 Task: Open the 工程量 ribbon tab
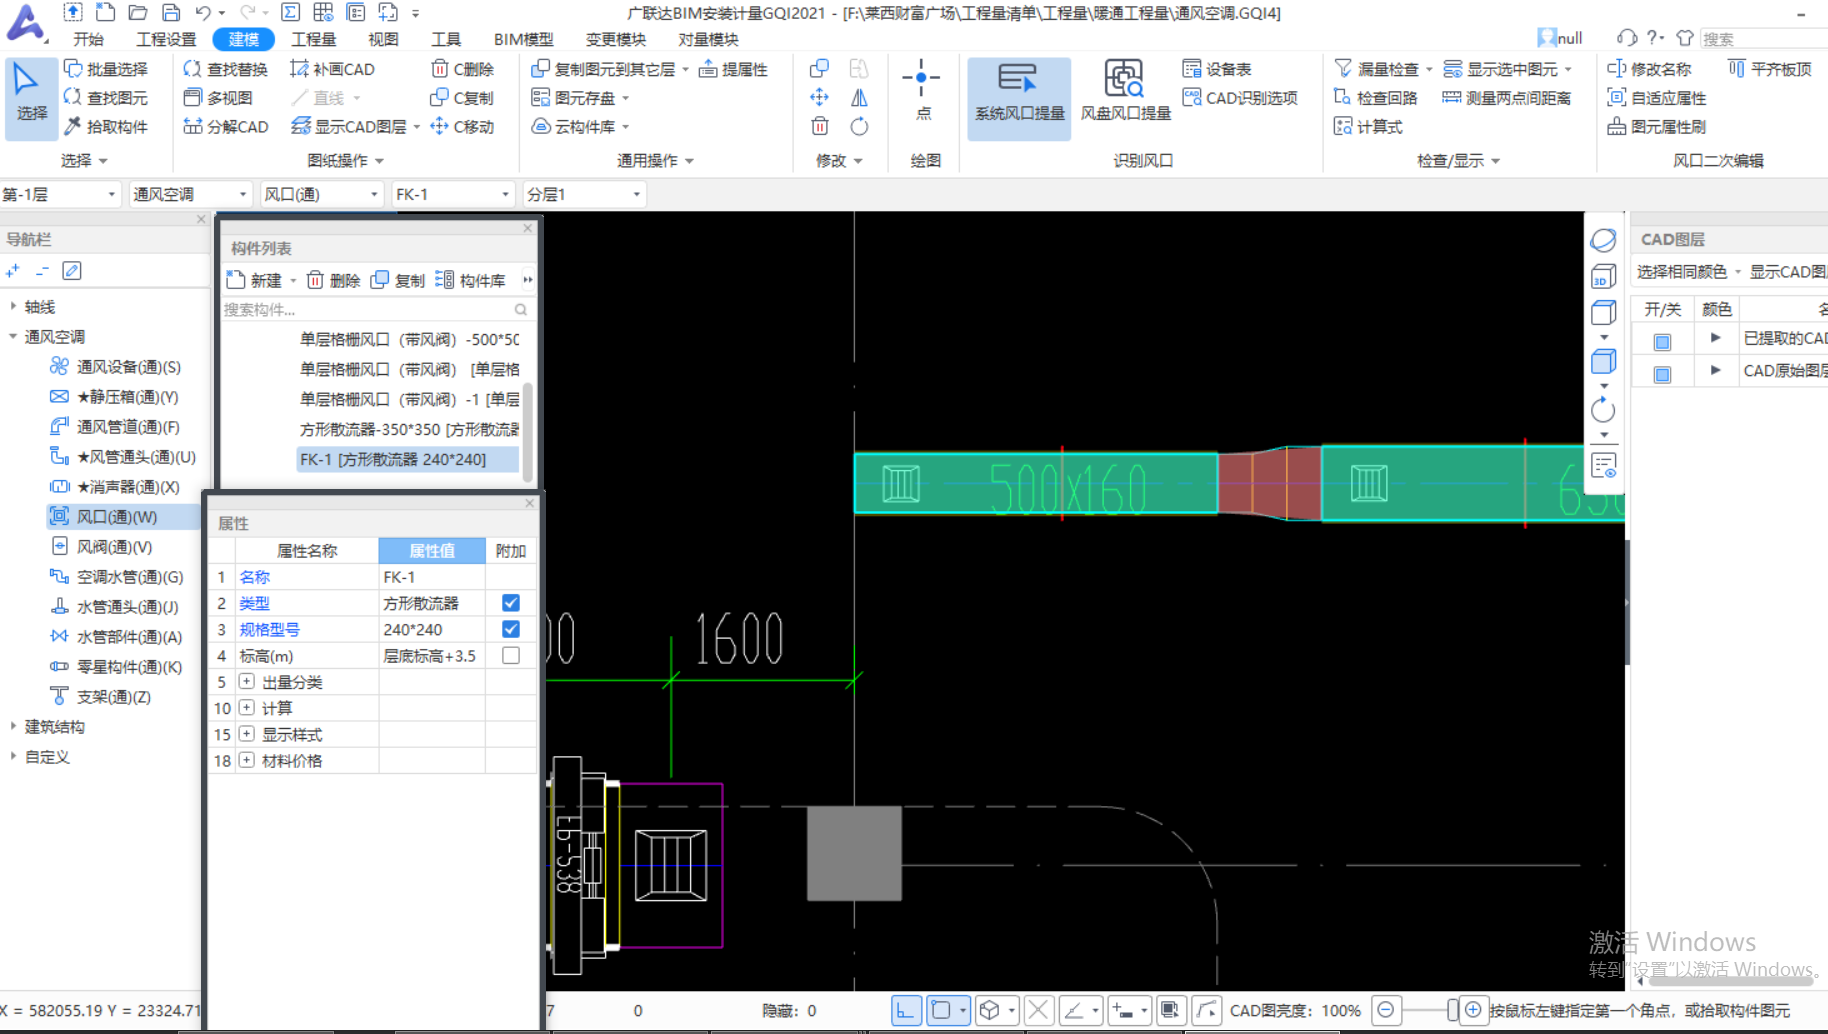click(313, 39)
